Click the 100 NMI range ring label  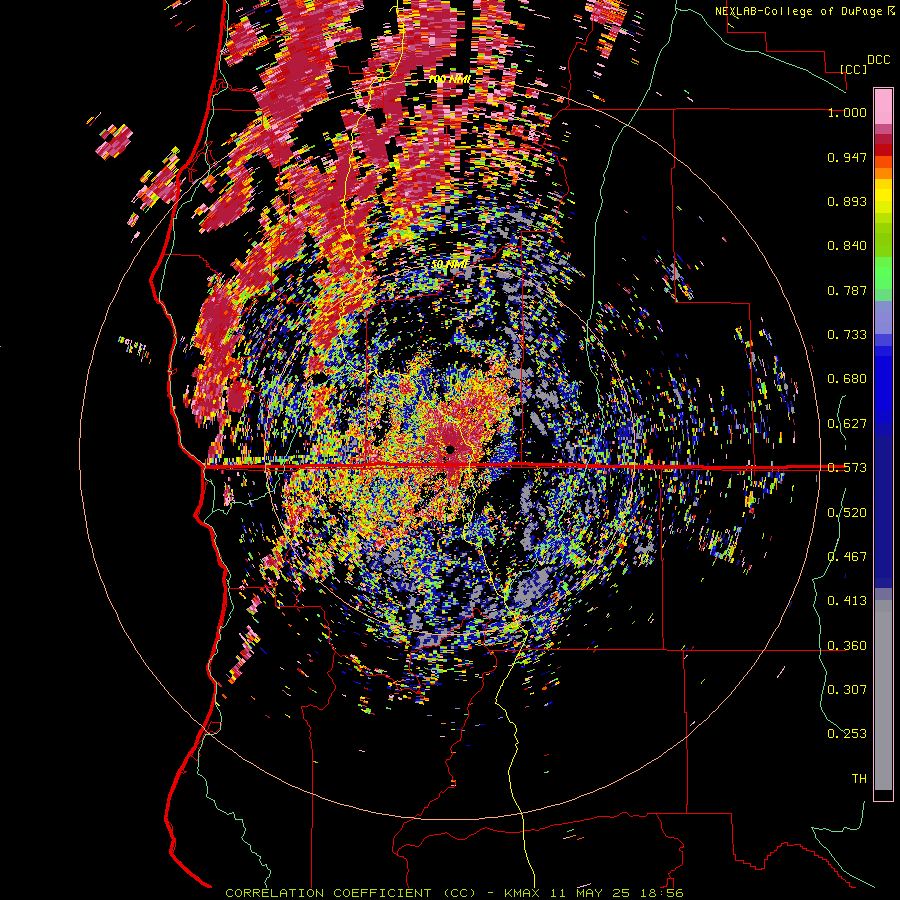pos(449,79)
